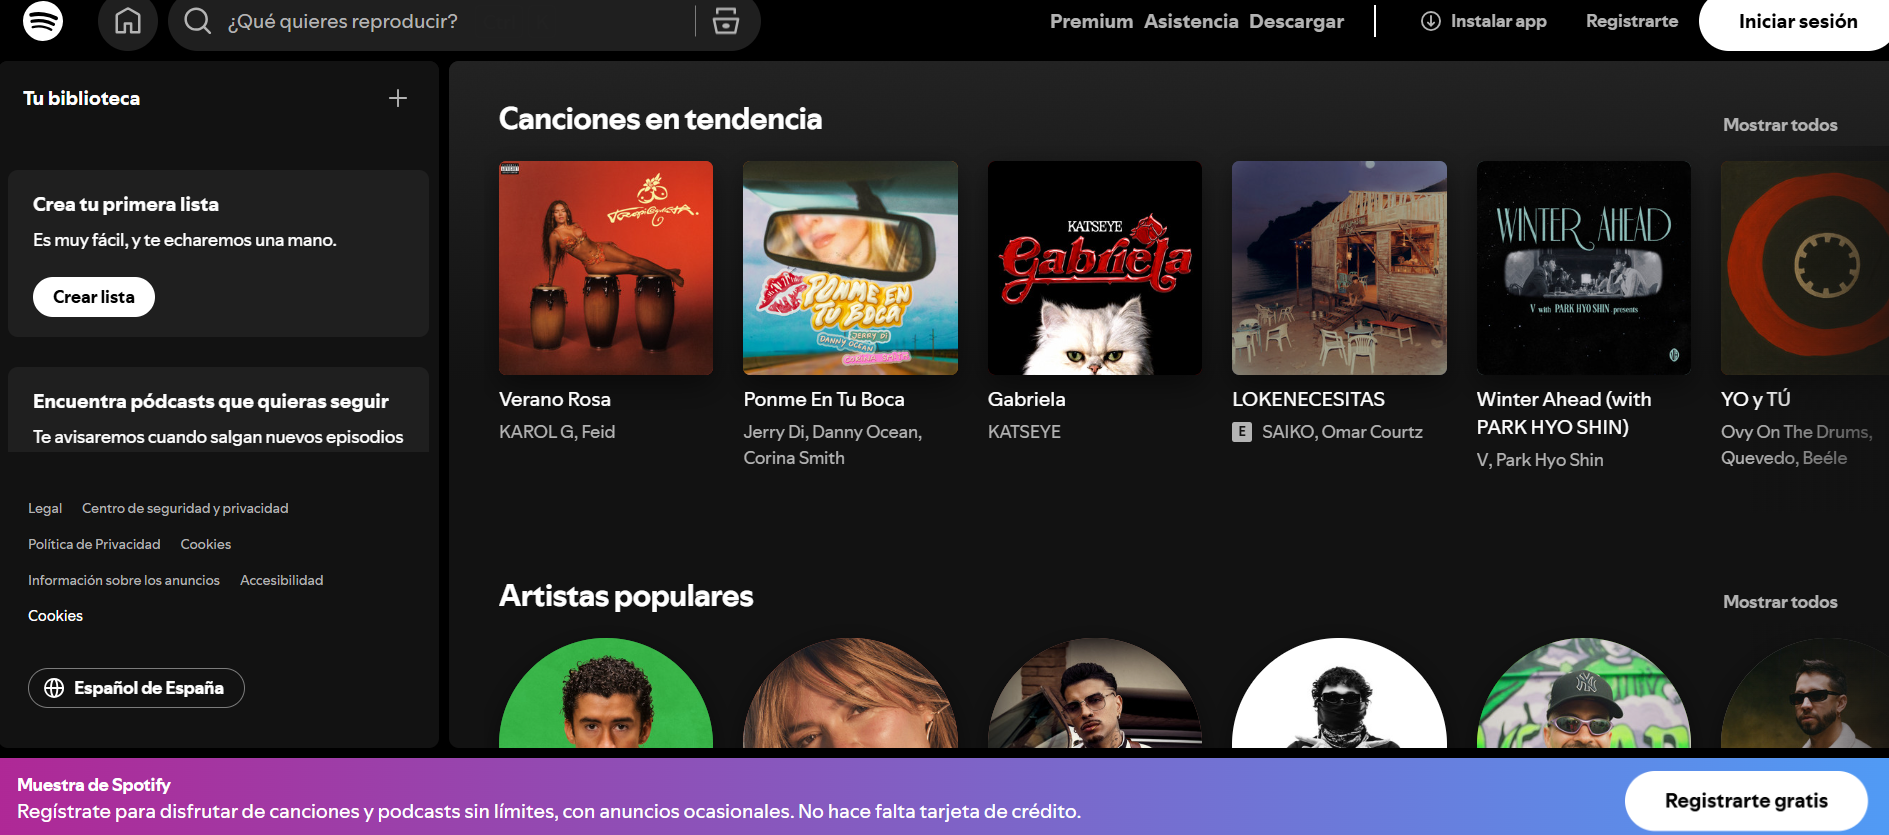The width and height of the screenshot is (1889, 835).
Task: Open first popular artist with green background
Action: point(606,693)
